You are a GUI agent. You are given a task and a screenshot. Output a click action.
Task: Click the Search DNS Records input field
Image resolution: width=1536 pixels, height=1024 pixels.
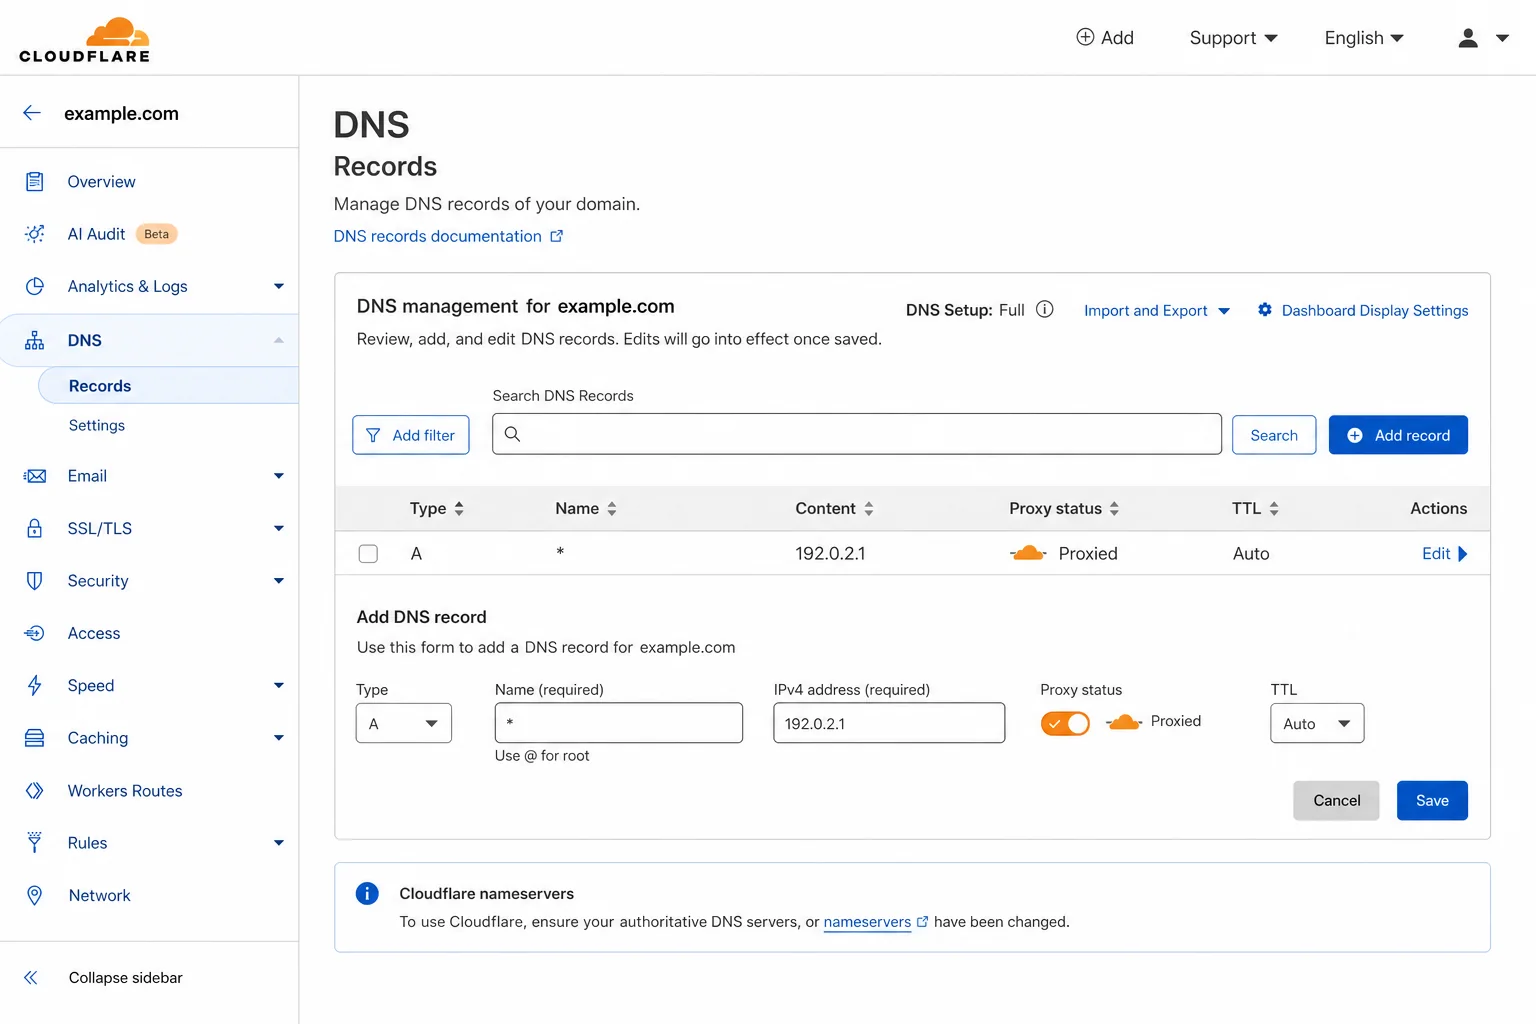857,434
